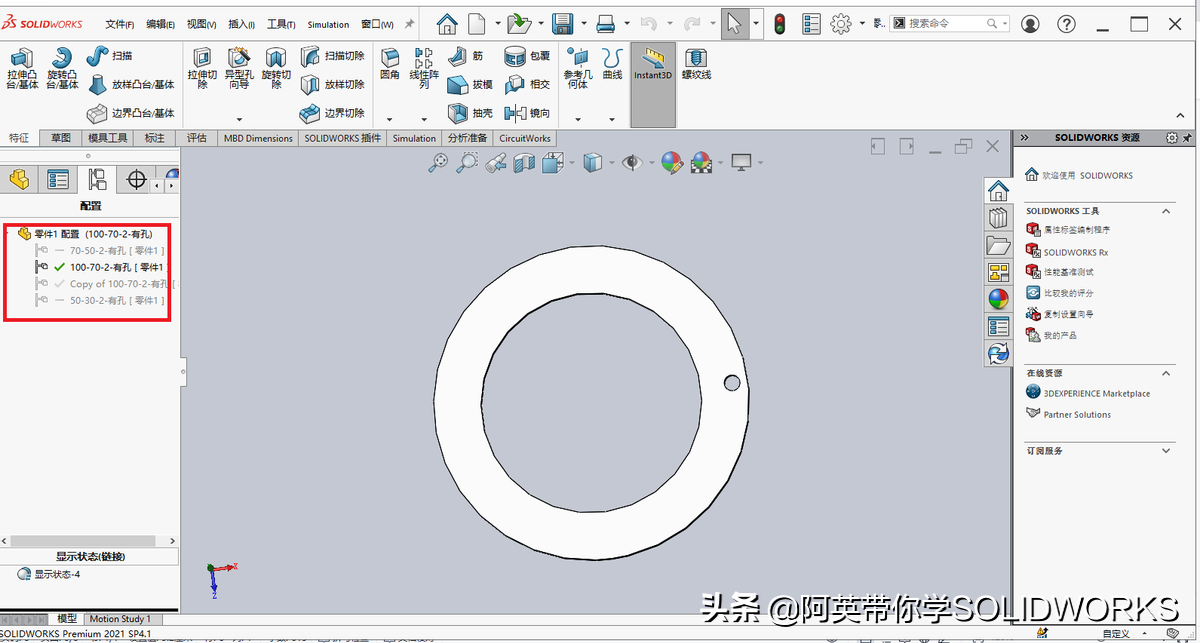
Task: Pick the 边界凸台/基体 boundary boss tool
Action: click(x=131, y=113)
